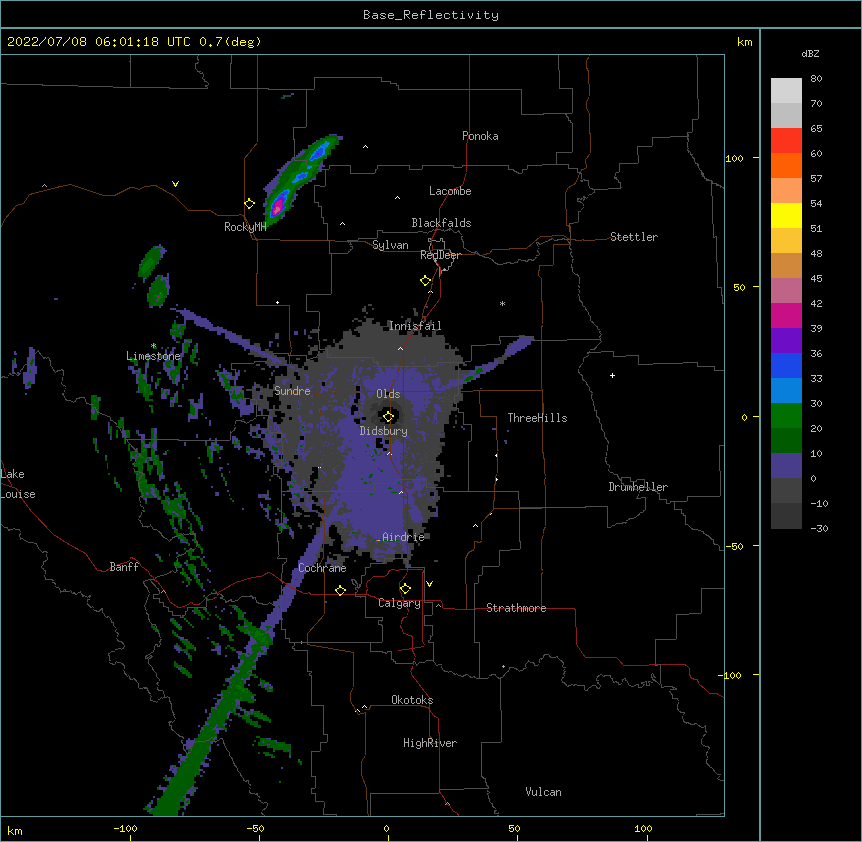This screenshot has width=862, height=842.
Task: Click the Vulcan city label
Action: pos(543,792)
